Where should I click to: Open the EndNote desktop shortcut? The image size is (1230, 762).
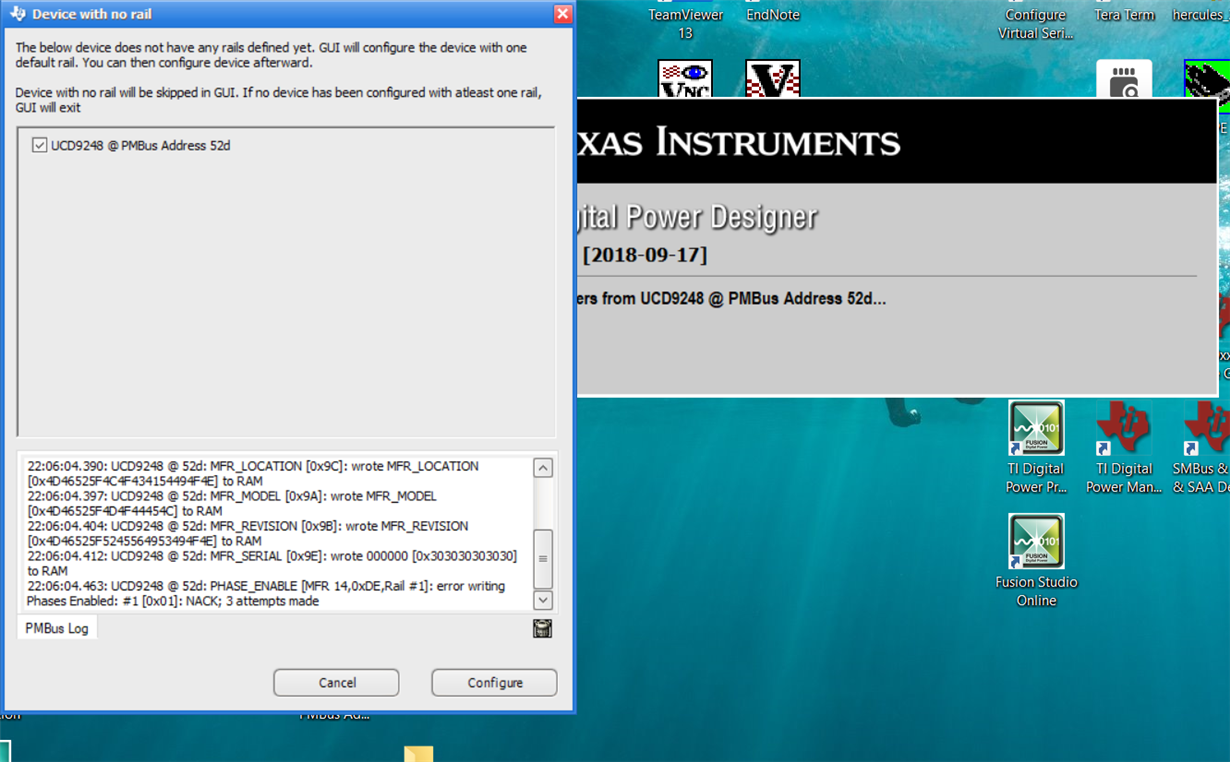coord(773,15)
